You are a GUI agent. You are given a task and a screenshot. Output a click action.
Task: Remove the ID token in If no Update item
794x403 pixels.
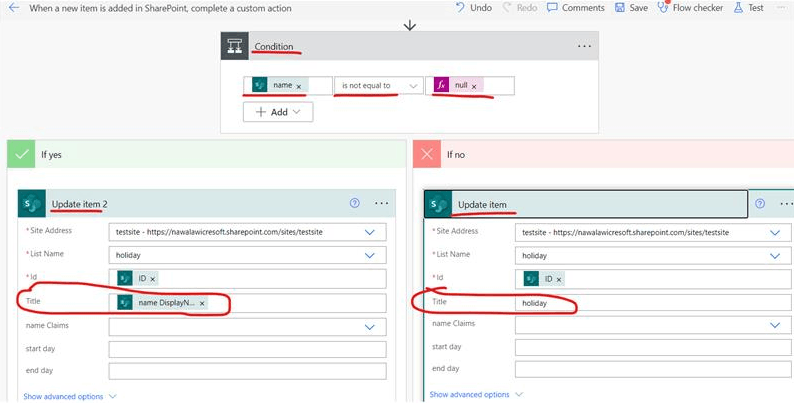coord(559,279)
